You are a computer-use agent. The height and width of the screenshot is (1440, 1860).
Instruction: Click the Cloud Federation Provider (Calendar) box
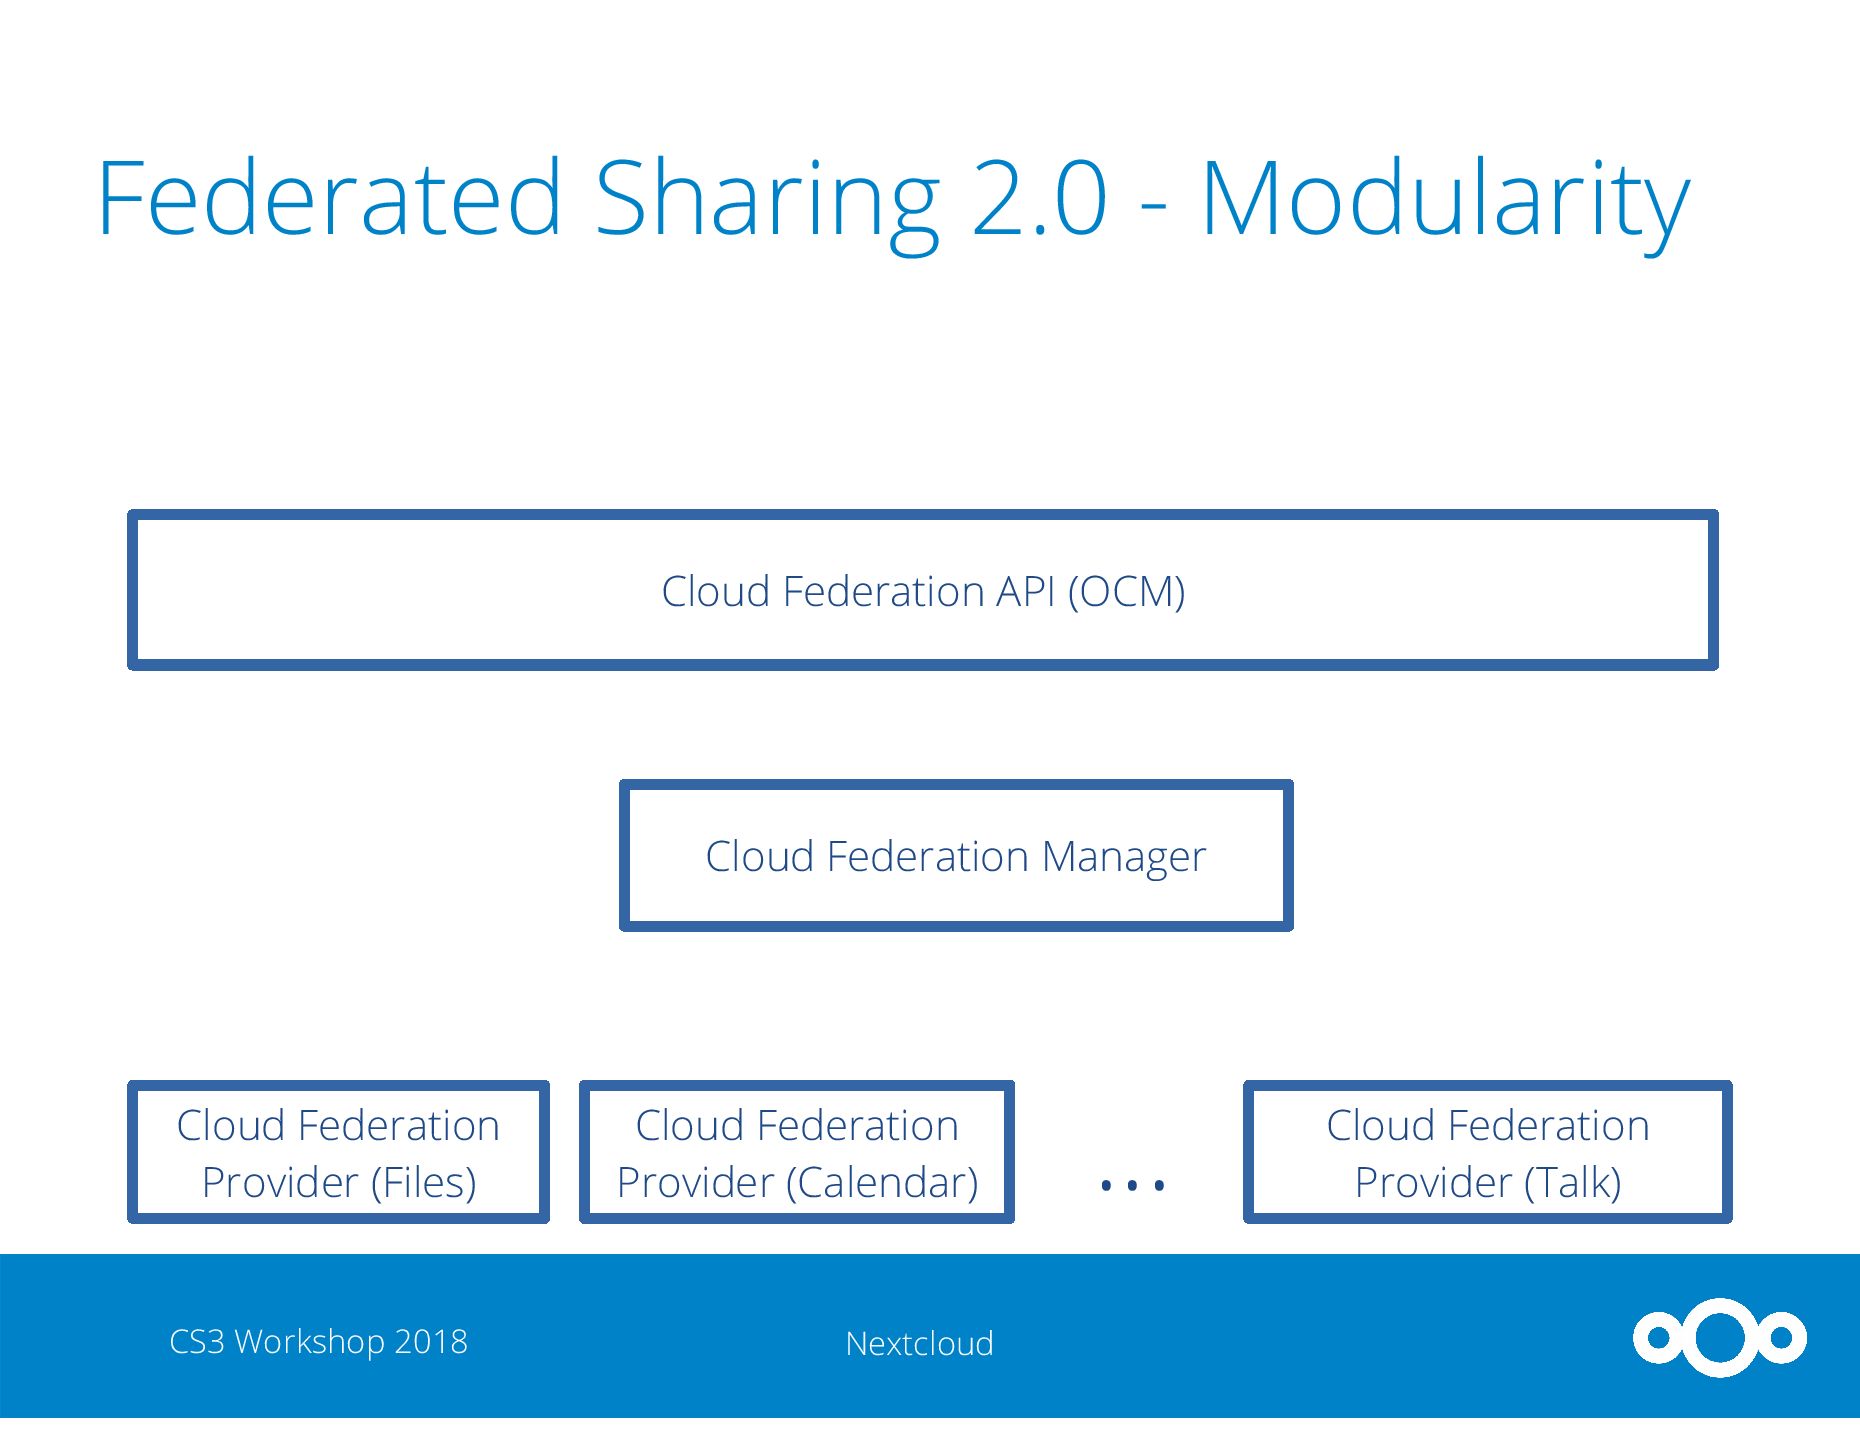797,1152
